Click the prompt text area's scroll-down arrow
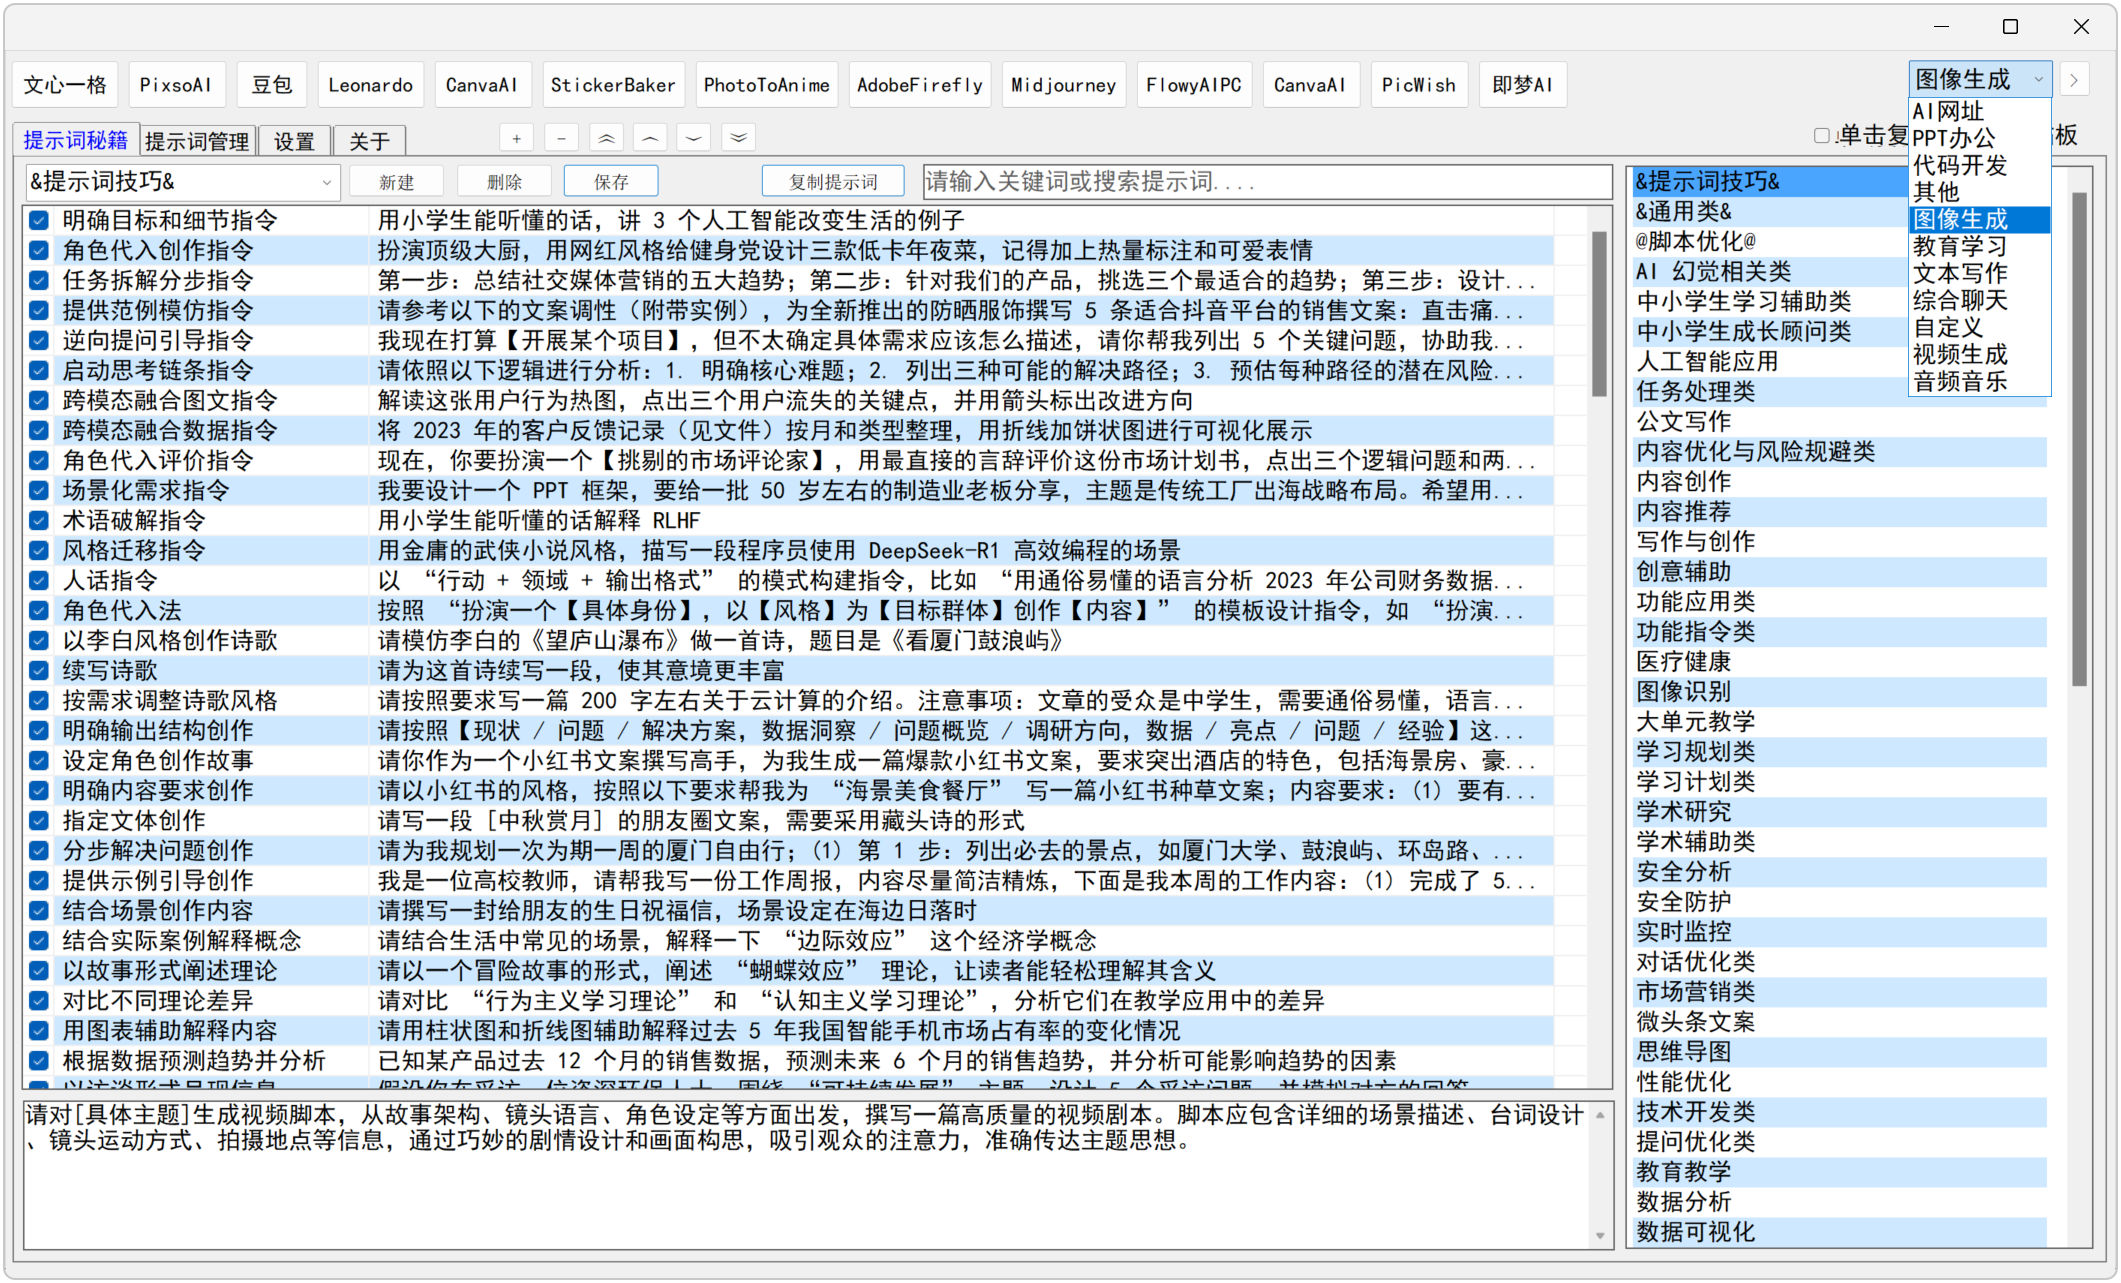2121x1283 pixels. pyautogui.click(x=1600, y=1236)
